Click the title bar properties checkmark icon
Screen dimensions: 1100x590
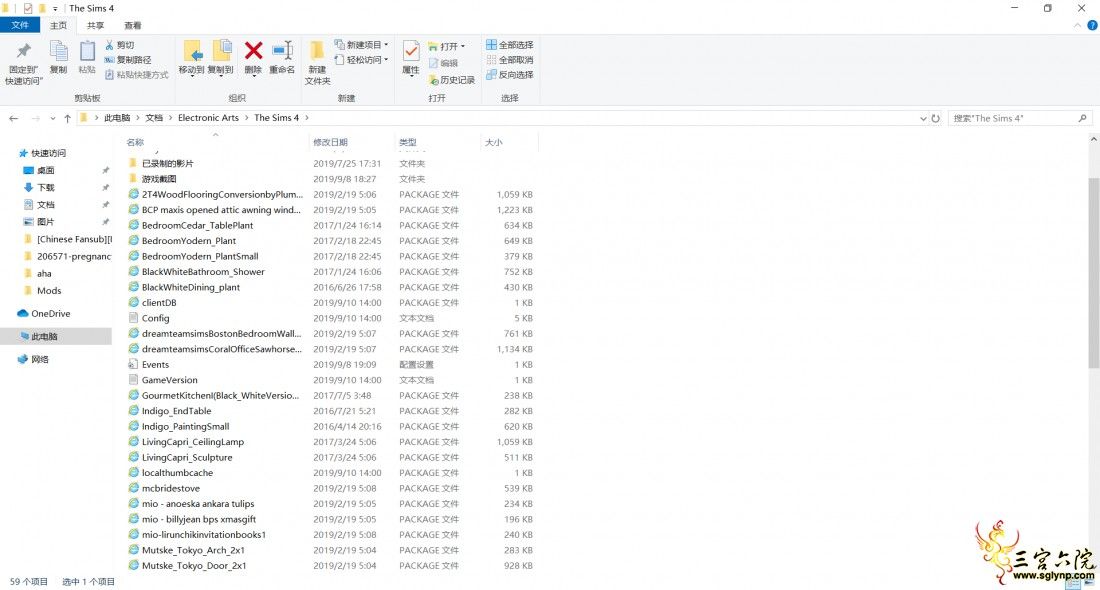(28, 8)
